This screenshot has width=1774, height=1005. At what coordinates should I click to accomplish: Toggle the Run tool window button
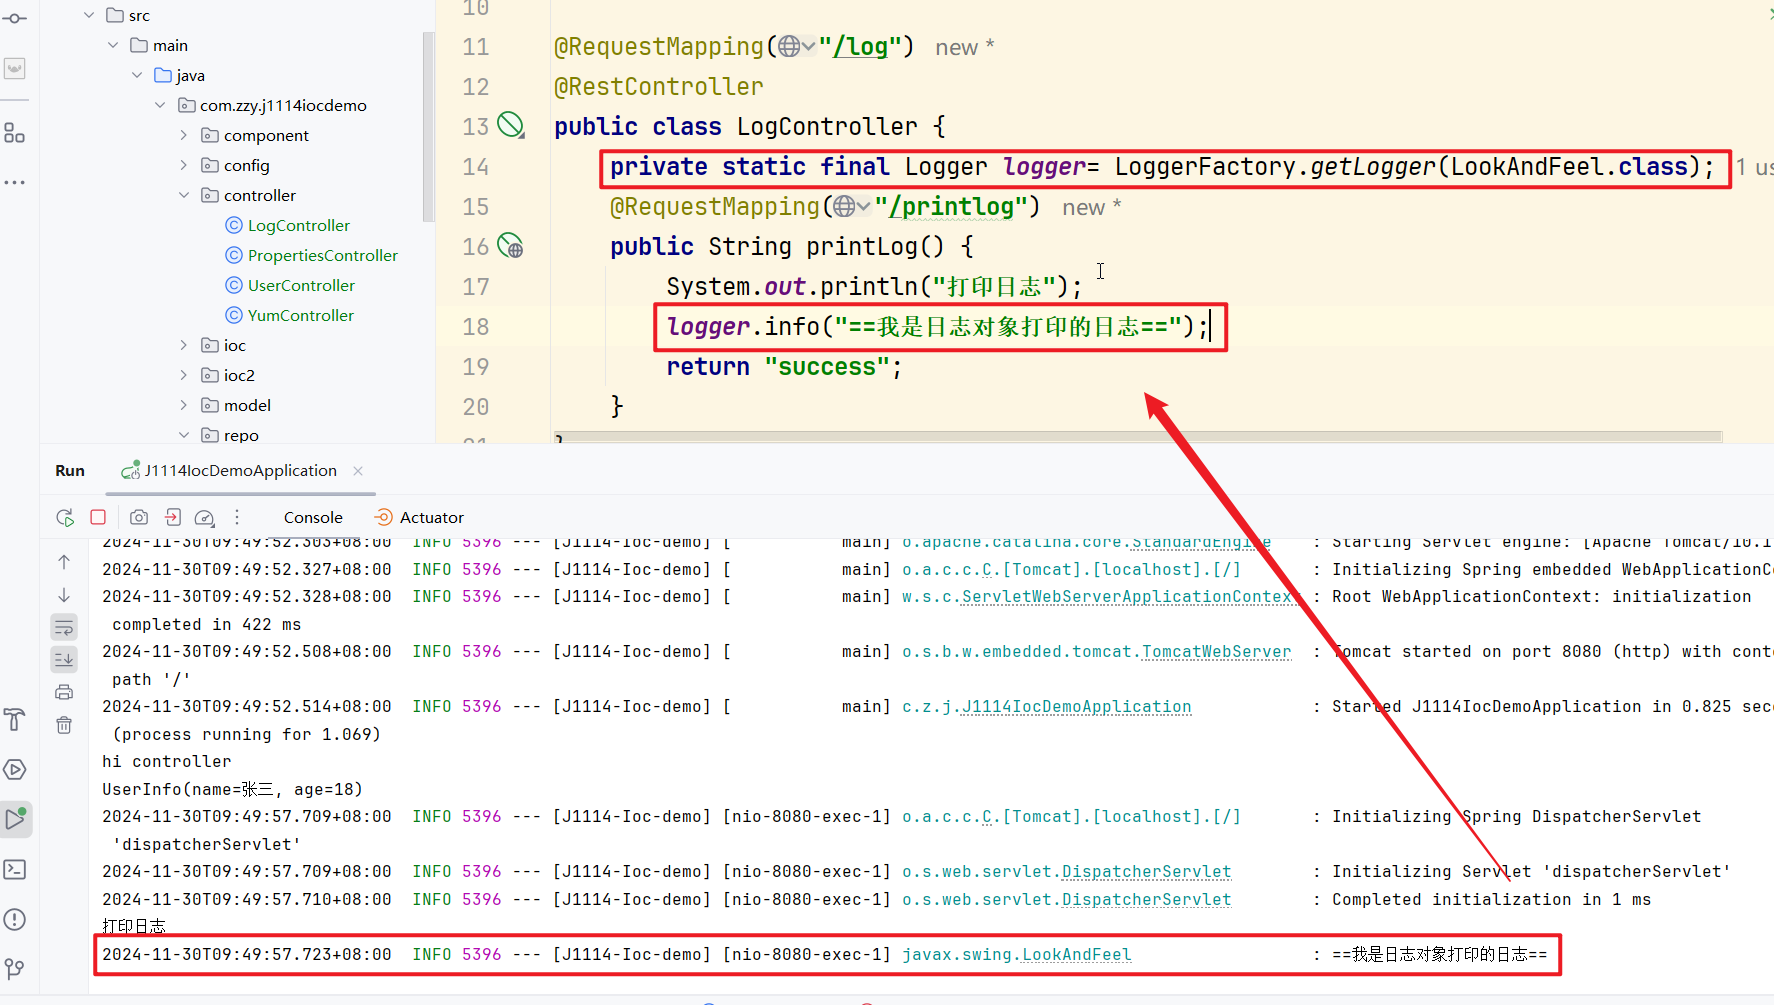(x=15, y=819)
